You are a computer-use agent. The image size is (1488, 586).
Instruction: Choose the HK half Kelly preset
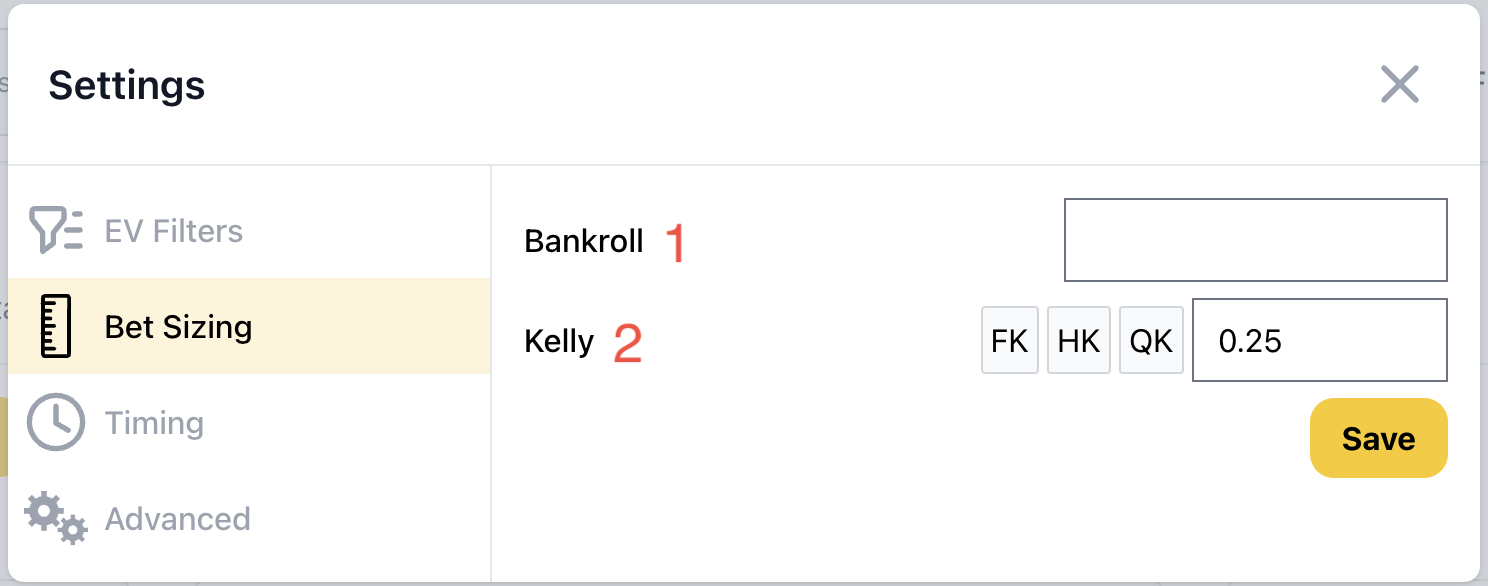[x=1079, y=341]
